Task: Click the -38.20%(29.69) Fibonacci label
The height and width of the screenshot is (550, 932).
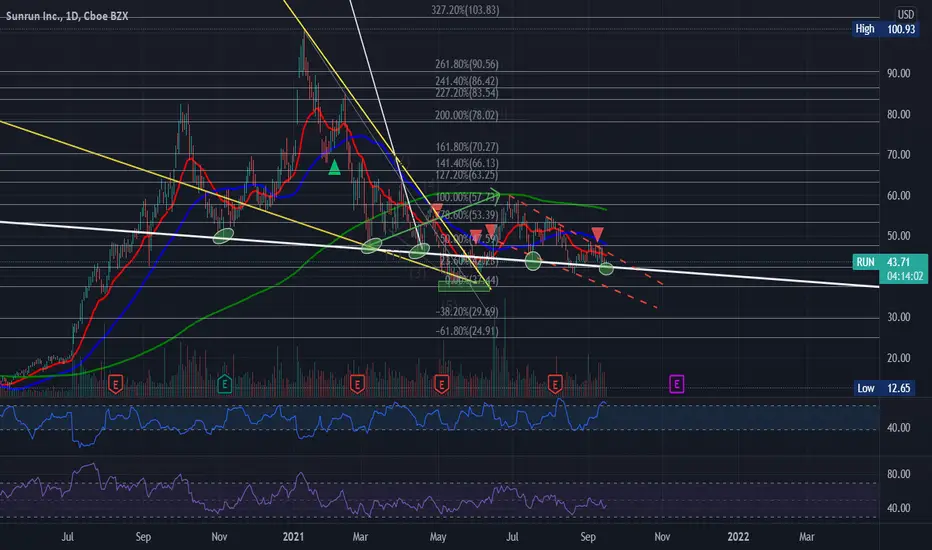Action: click(467, 312)
